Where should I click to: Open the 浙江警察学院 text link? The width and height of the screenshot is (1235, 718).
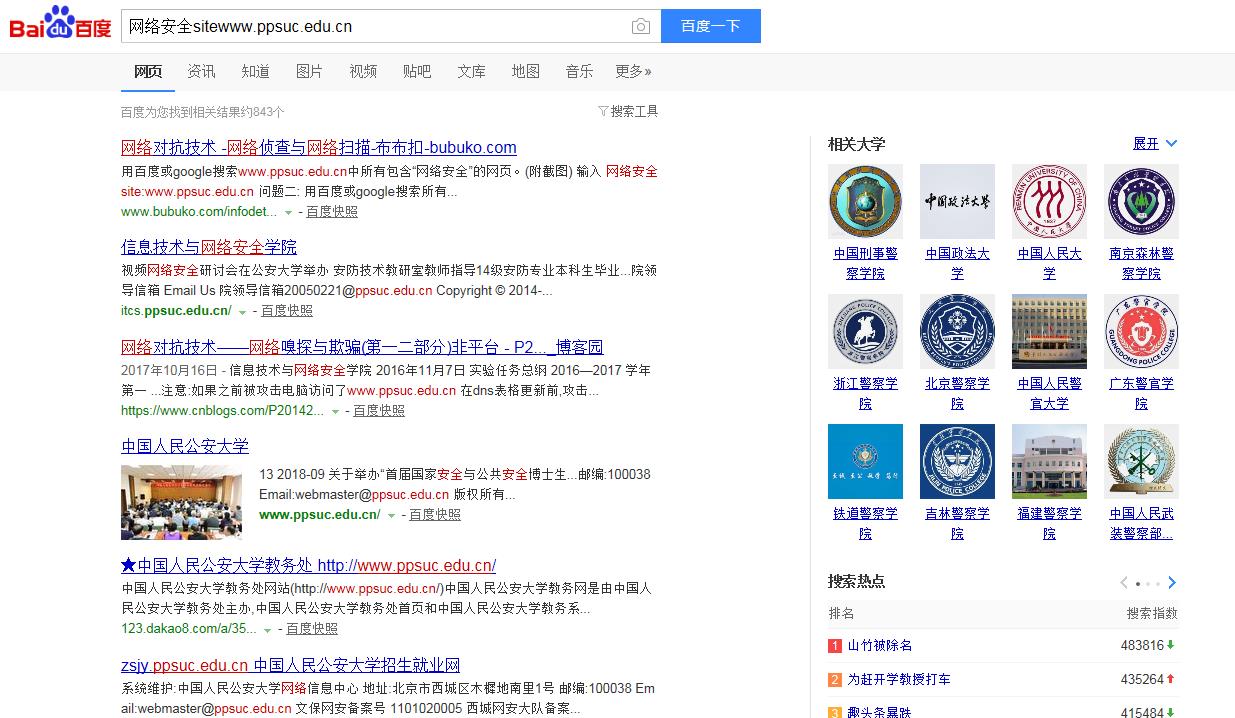coord(865,394)
